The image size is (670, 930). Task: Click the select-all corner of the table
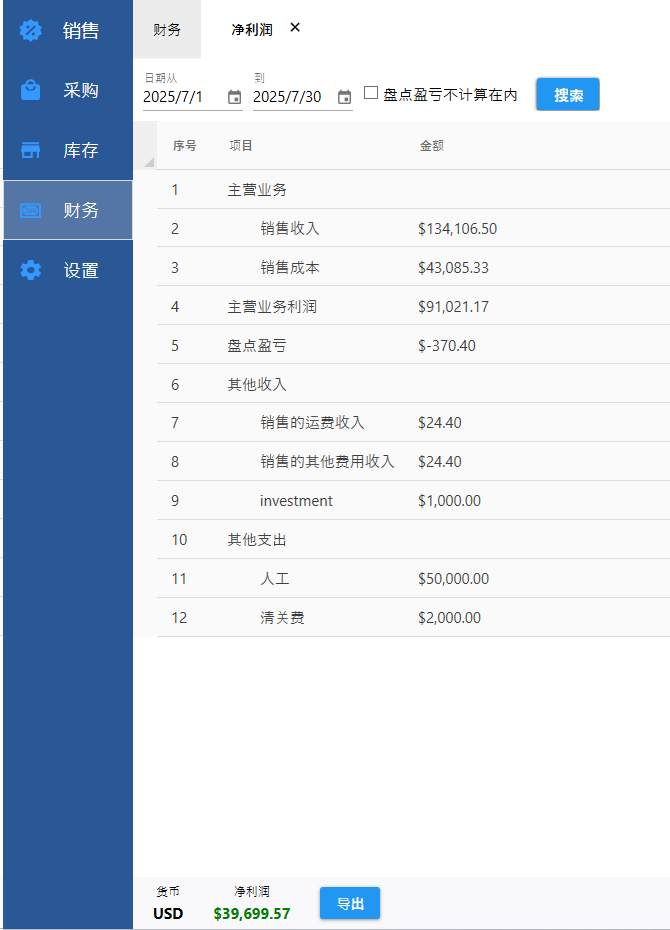[148, 160]
